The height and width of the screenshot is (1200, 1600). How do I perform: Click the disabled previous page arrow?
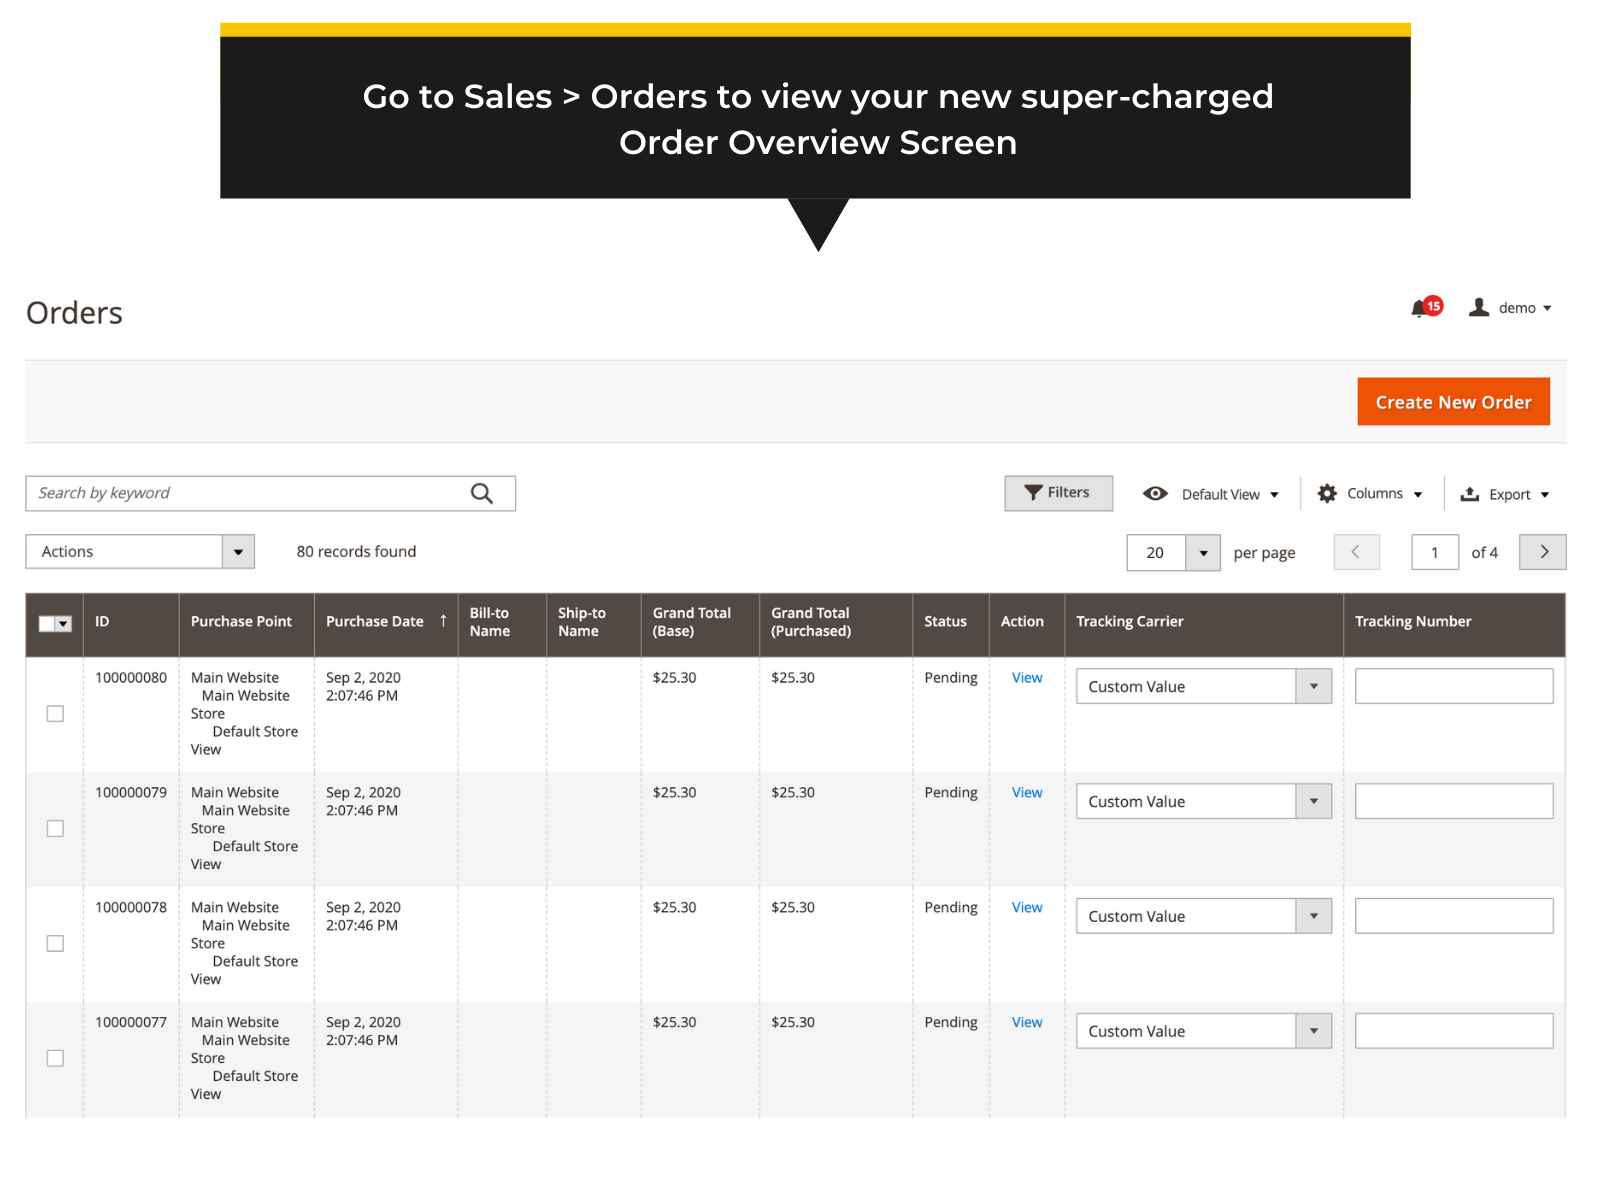click(x=1356, y=551)
